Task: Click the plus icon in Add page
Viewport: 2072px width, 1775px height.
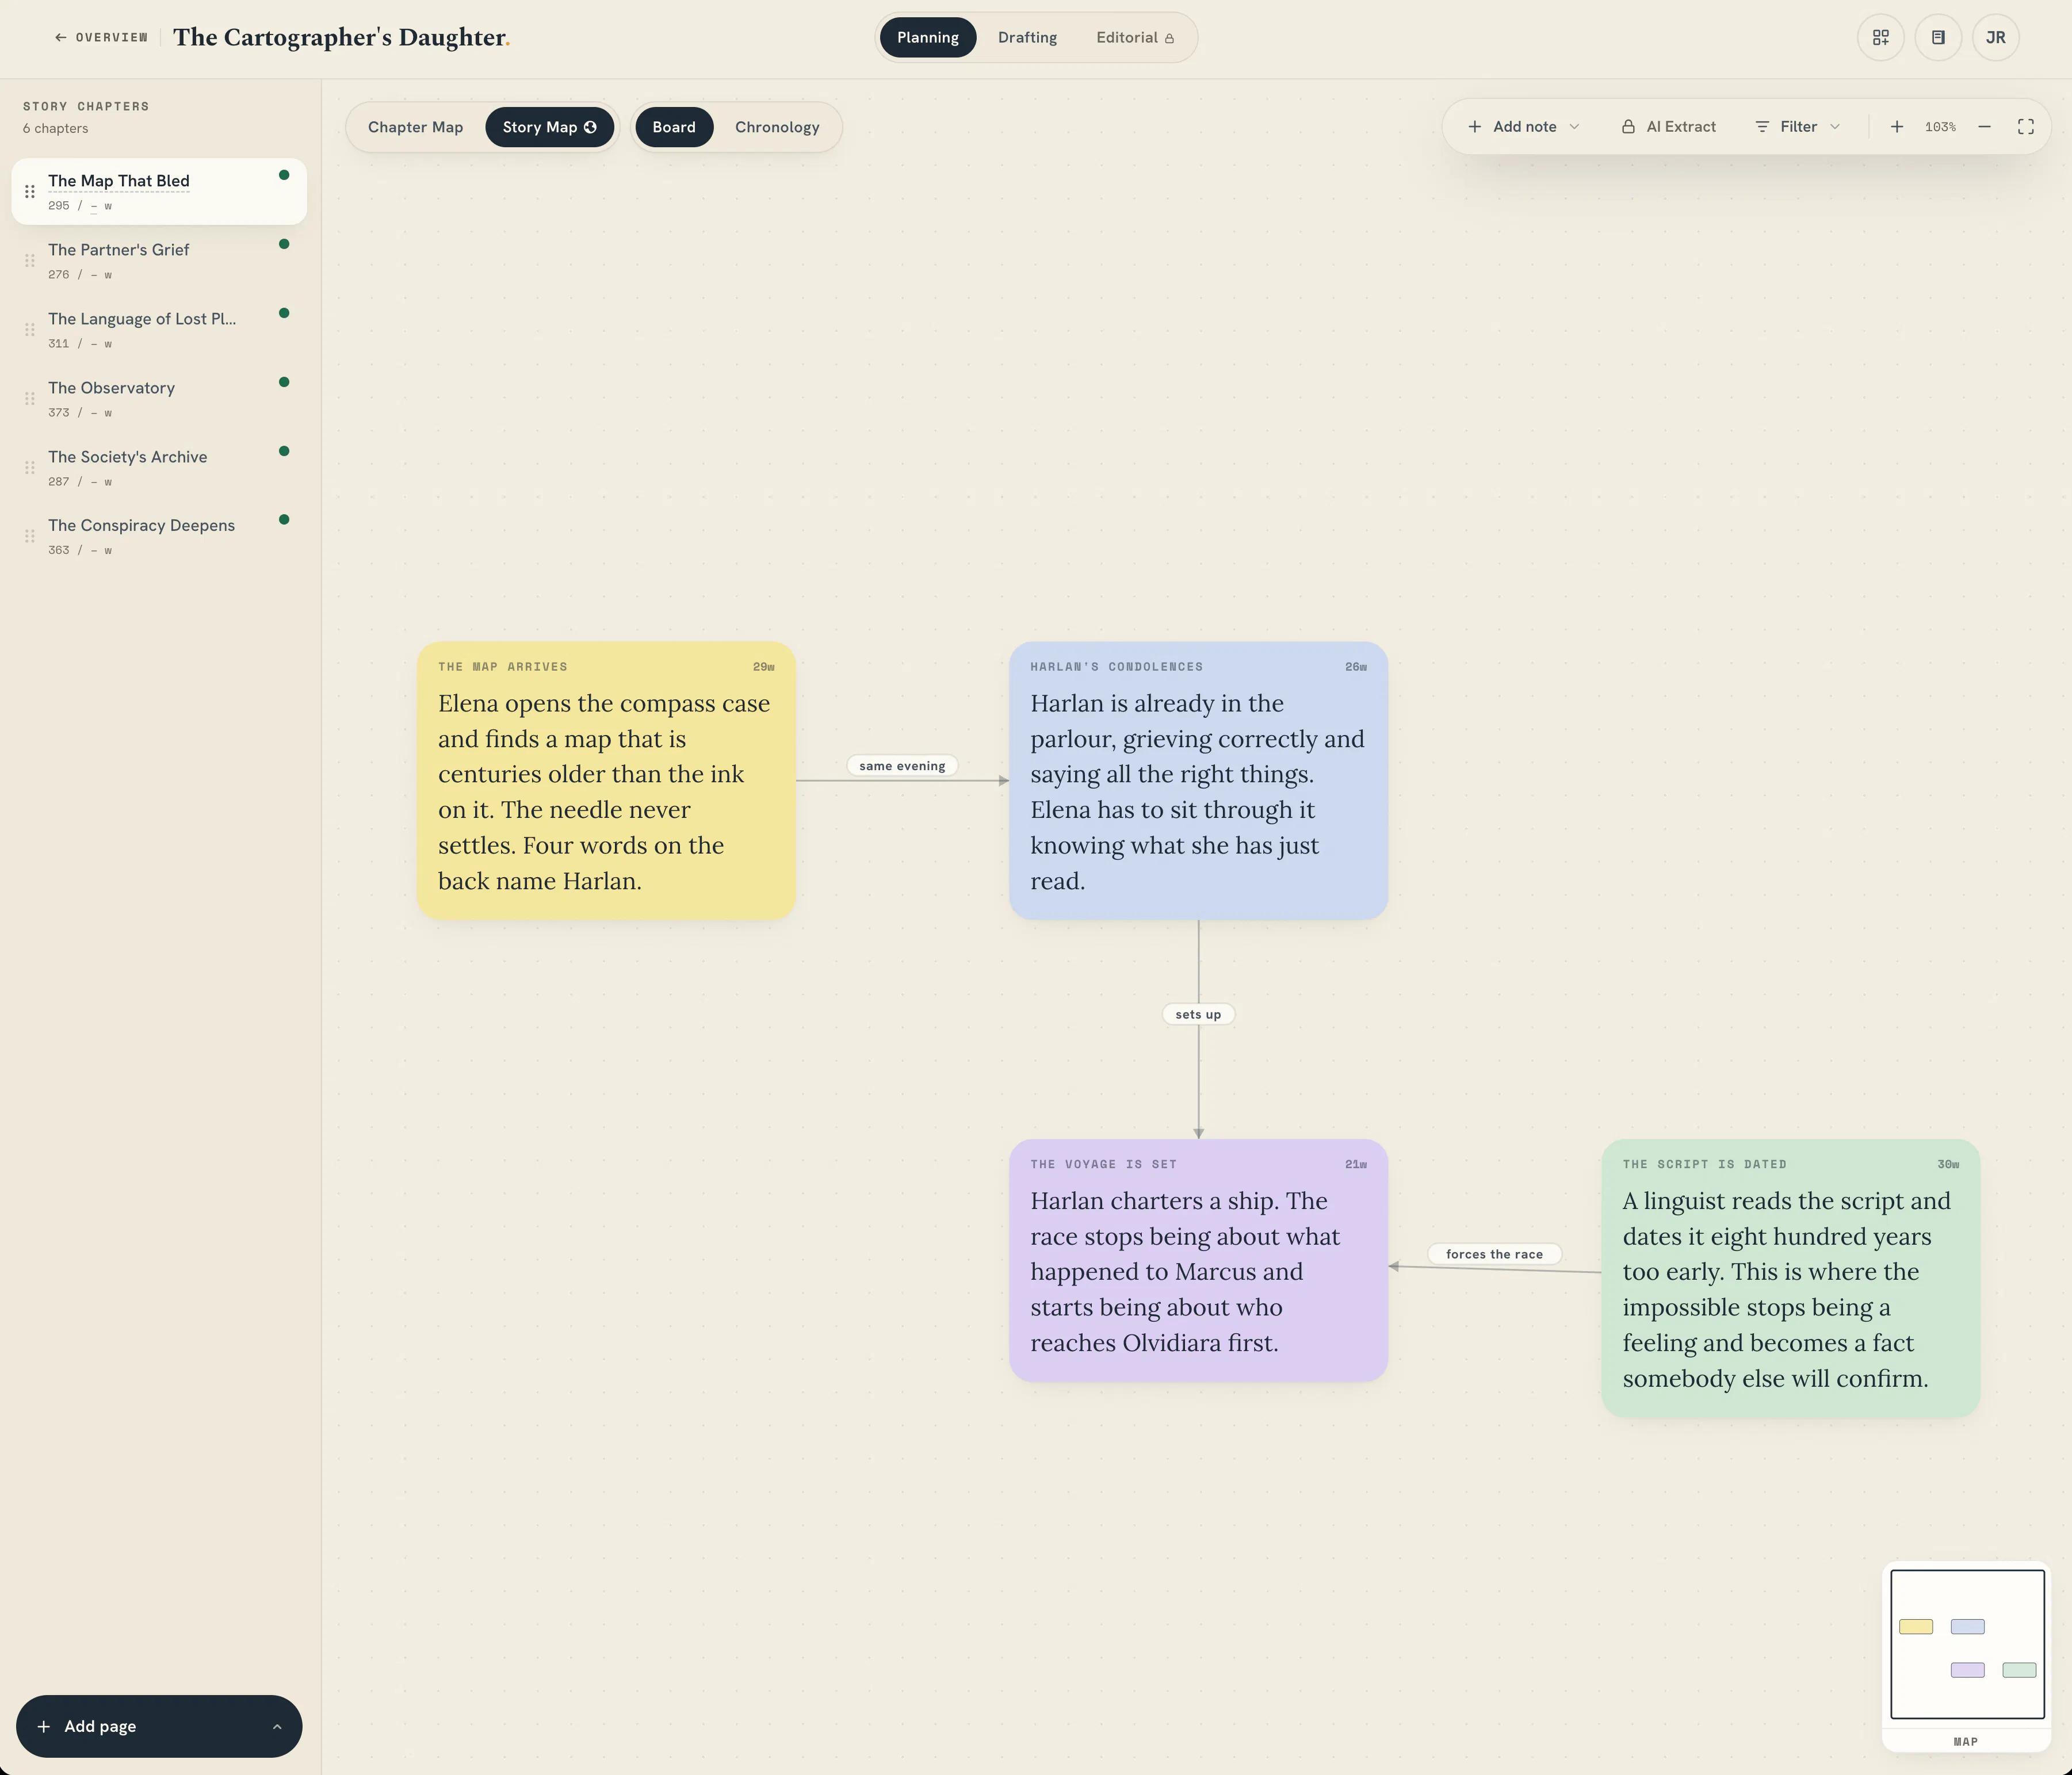Action: click(x=44, y=1726)
